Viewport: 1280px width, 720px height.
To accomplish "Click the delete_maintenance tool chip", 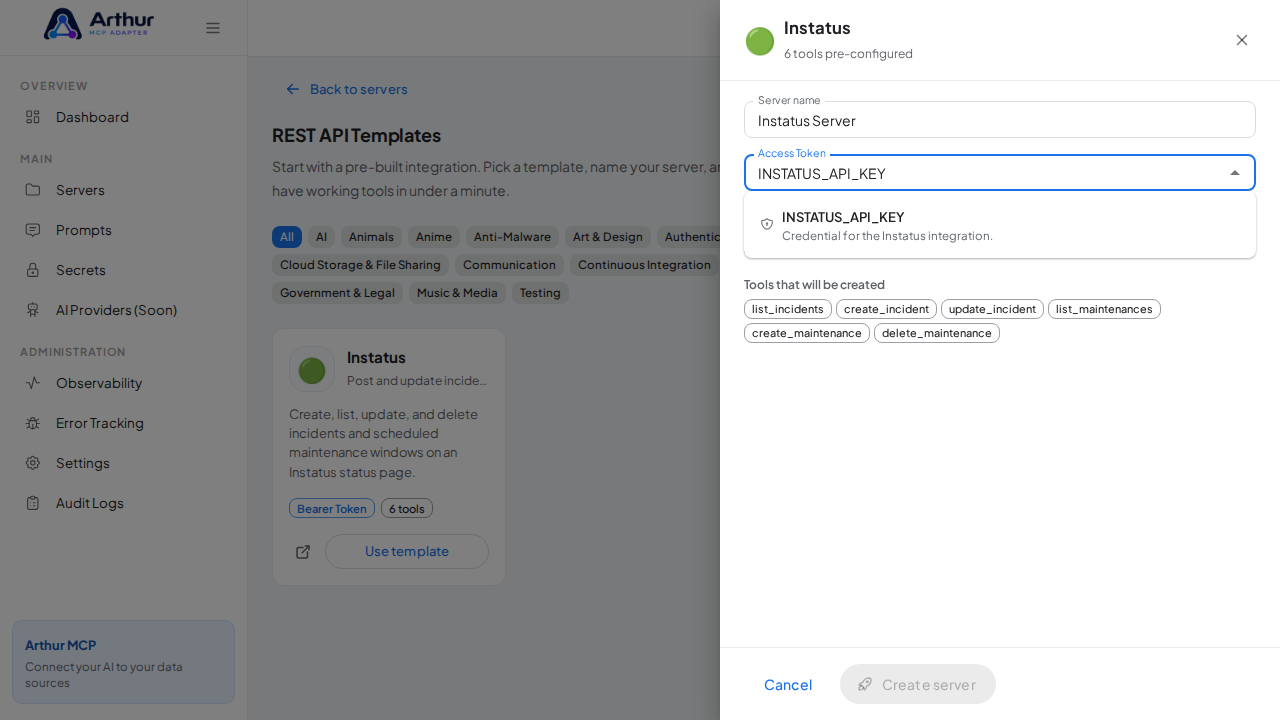I will pos(937,333).
